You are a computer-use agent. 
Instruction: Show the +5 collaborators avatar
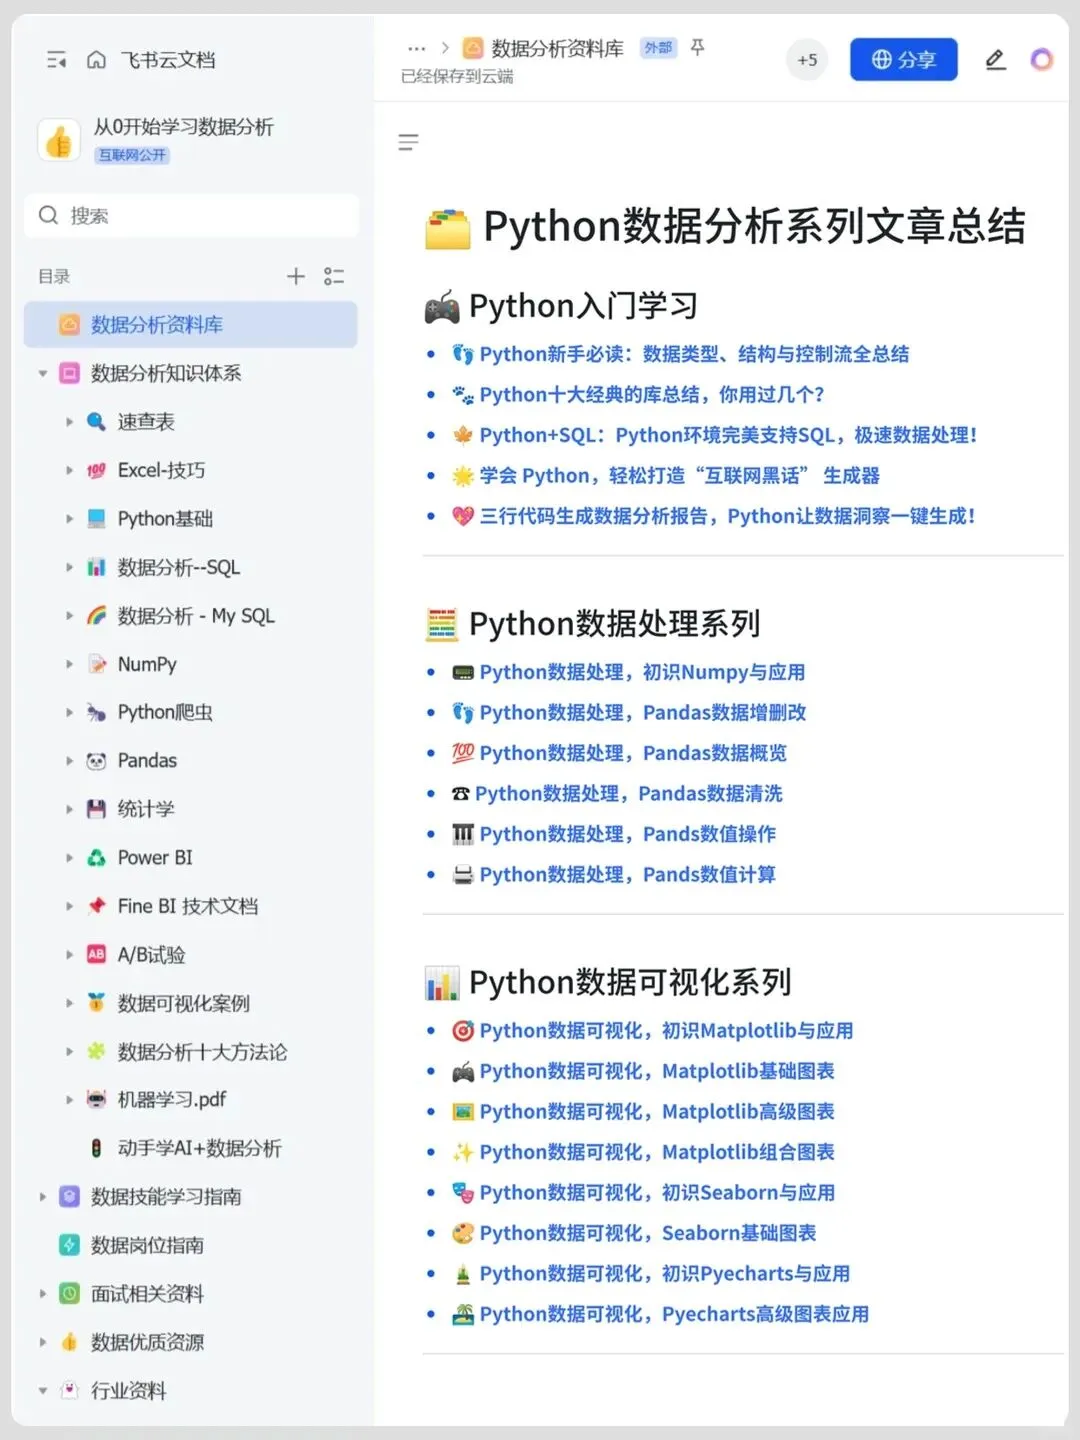click(807, 60)
